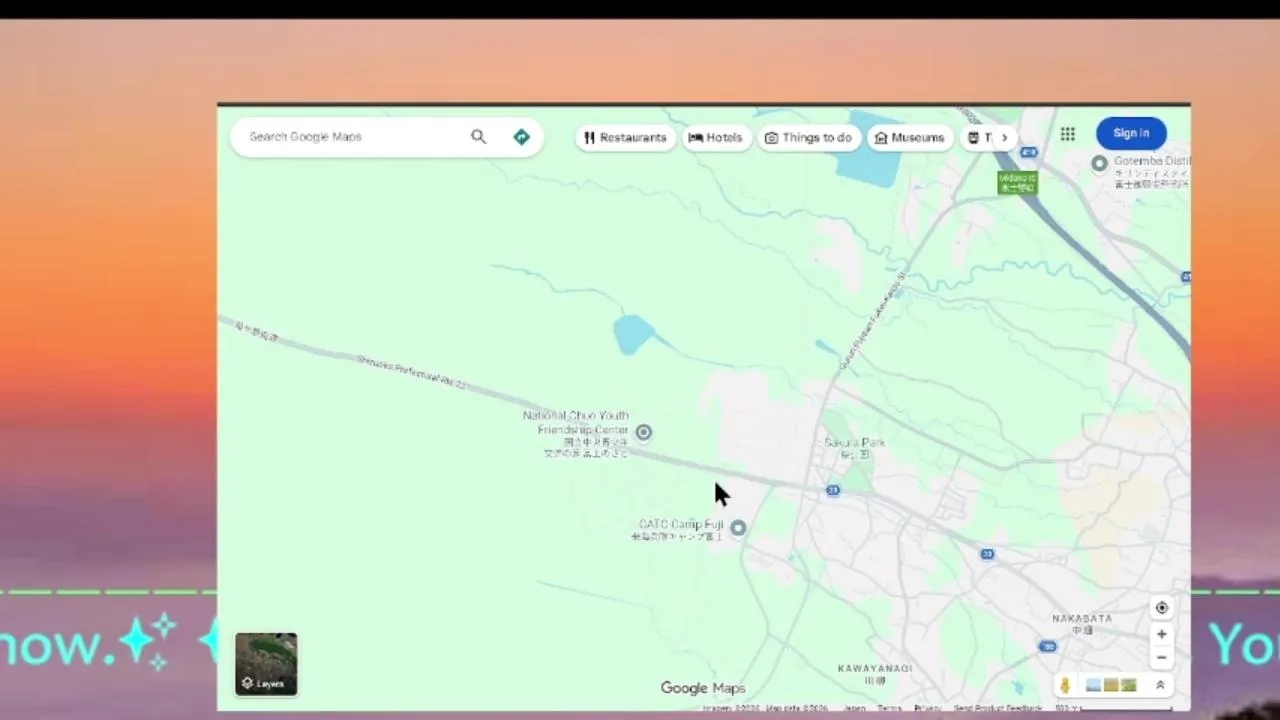Image resolution: width=1280 pixels, height=720 pixels.
Task: Filter map by Restaurants
Action: coord(626,138)
